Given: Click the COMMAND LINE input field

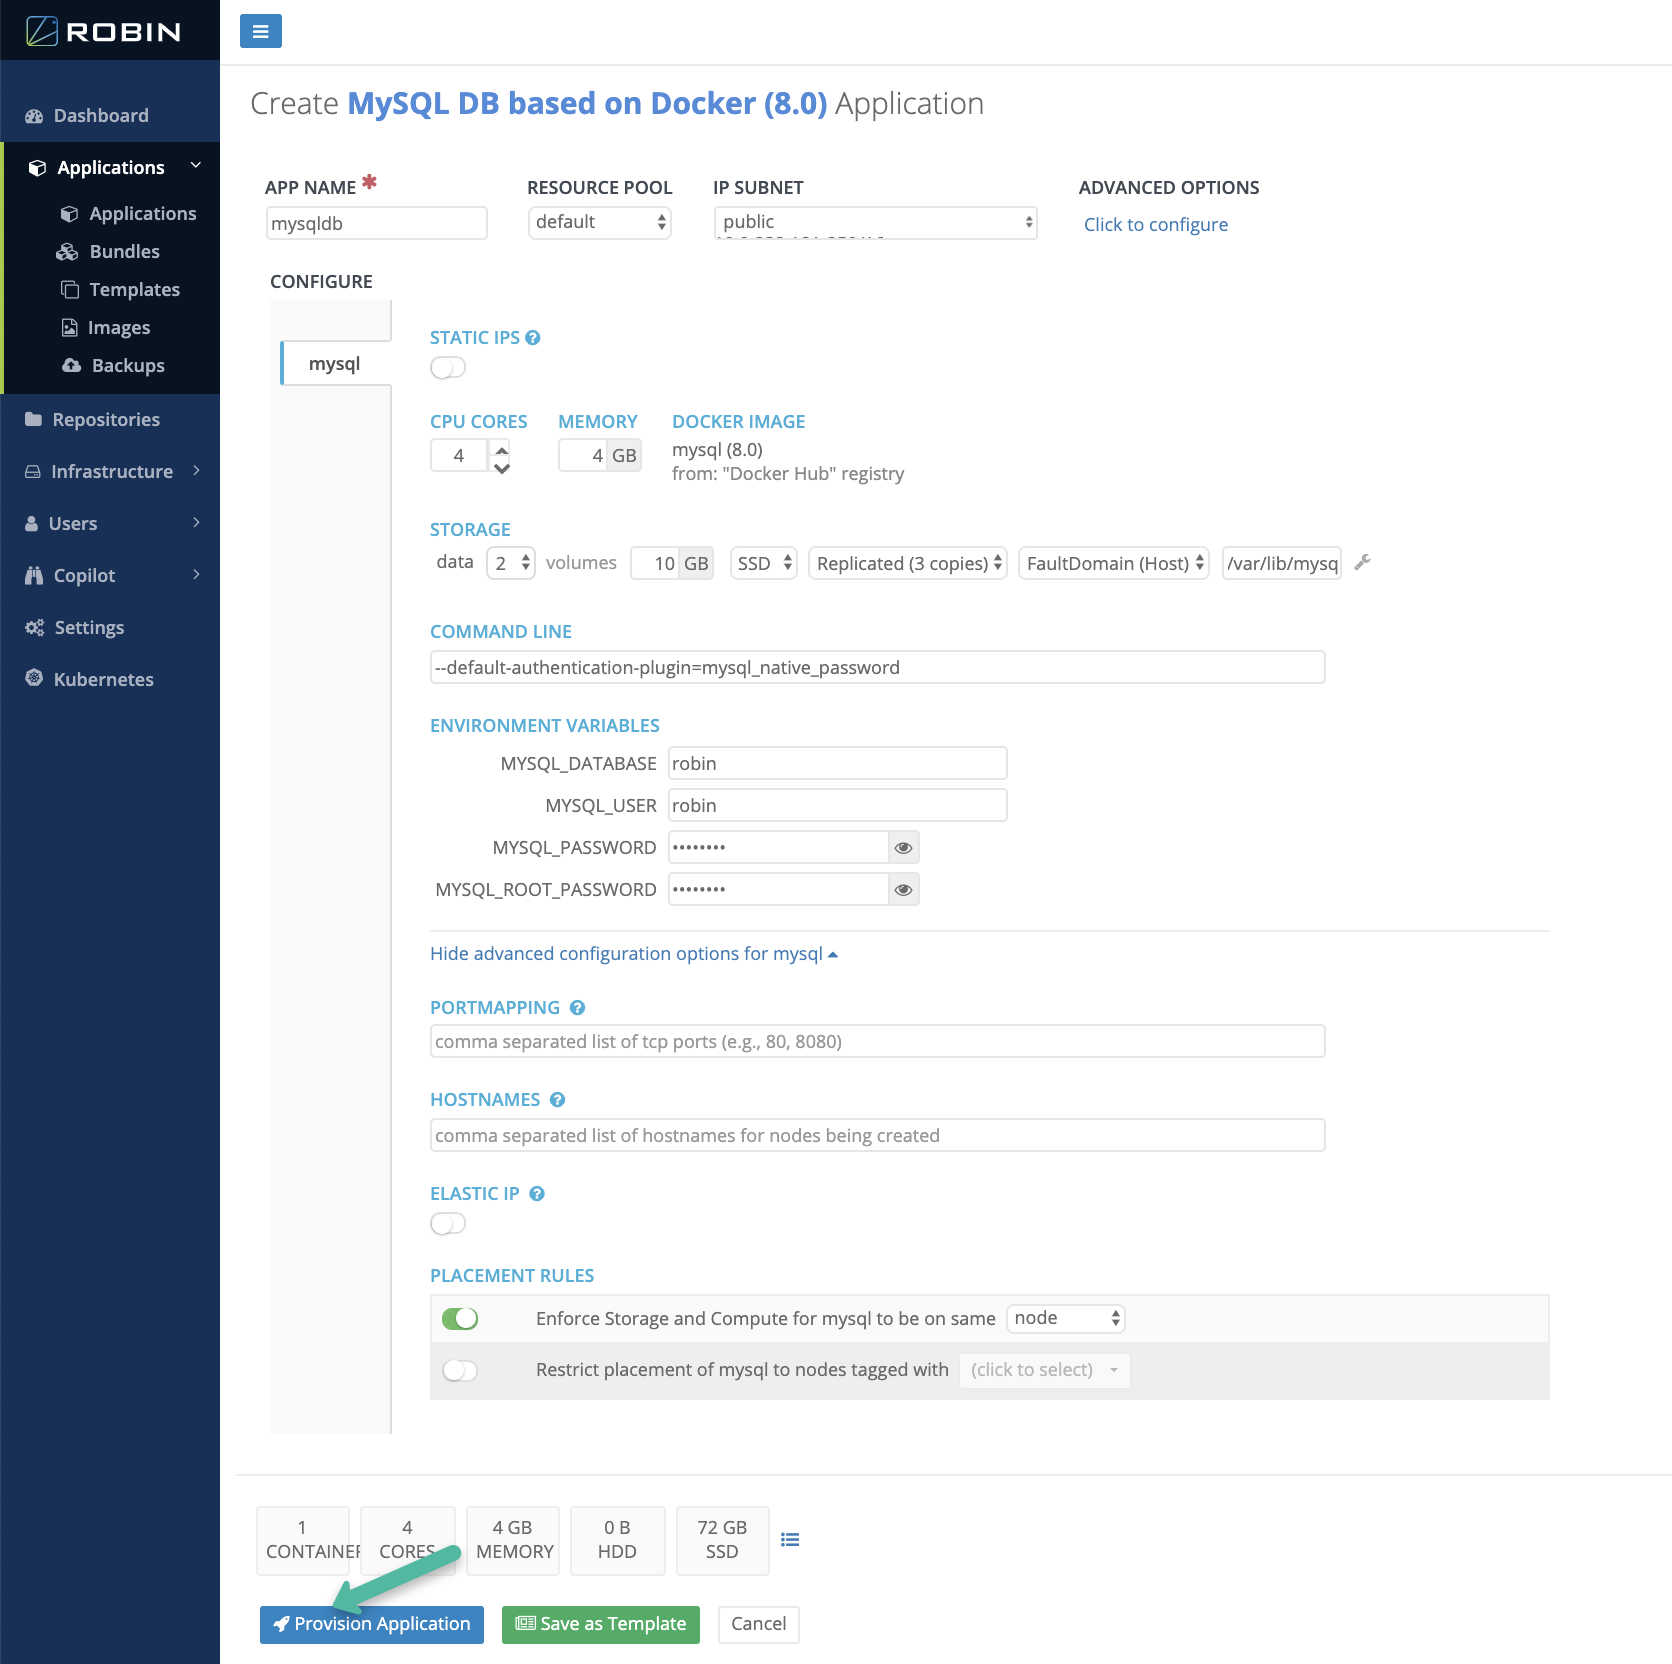Looking at the screenshot, I should coord(878,668).
